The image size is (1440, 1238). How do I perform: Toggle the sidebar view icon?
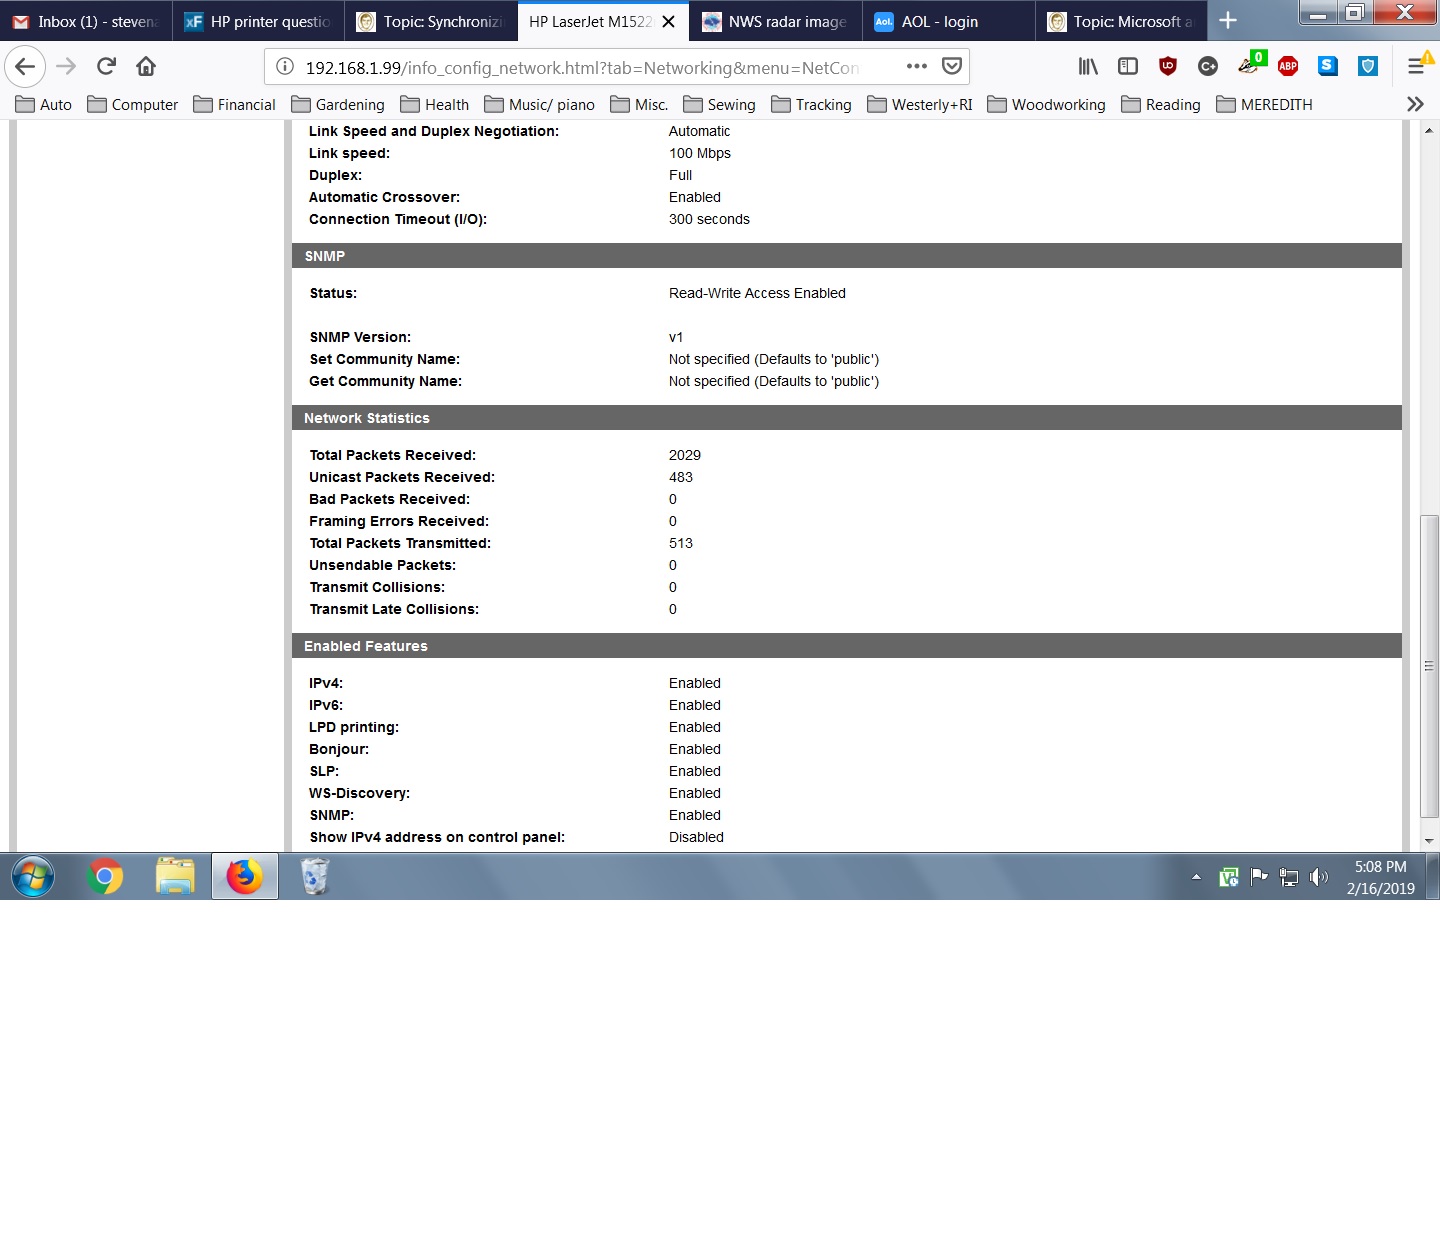(1128, 67)
